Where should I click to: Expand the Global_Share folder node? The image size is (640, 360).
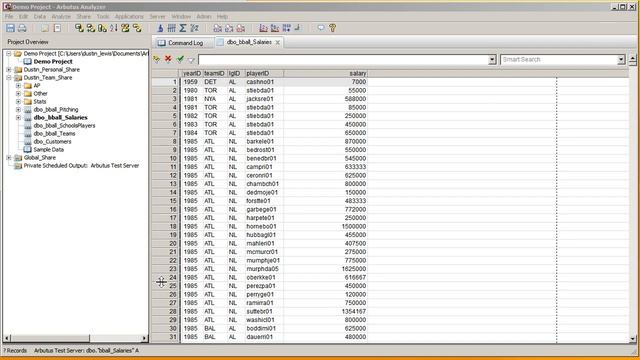click(9, 158)
